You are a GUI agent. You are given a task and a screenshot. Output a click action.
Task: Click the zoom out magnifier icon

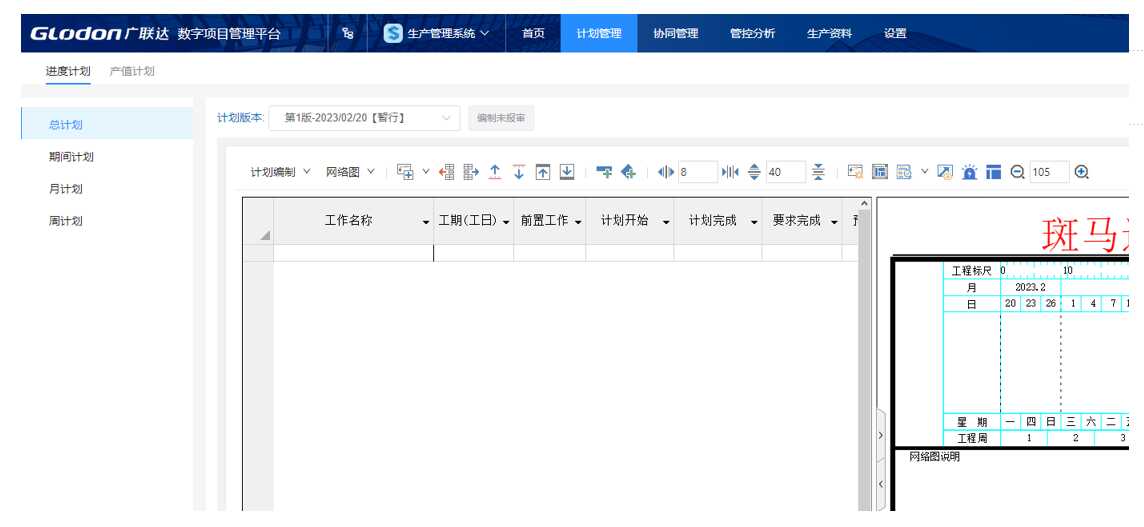[1017, 172]
